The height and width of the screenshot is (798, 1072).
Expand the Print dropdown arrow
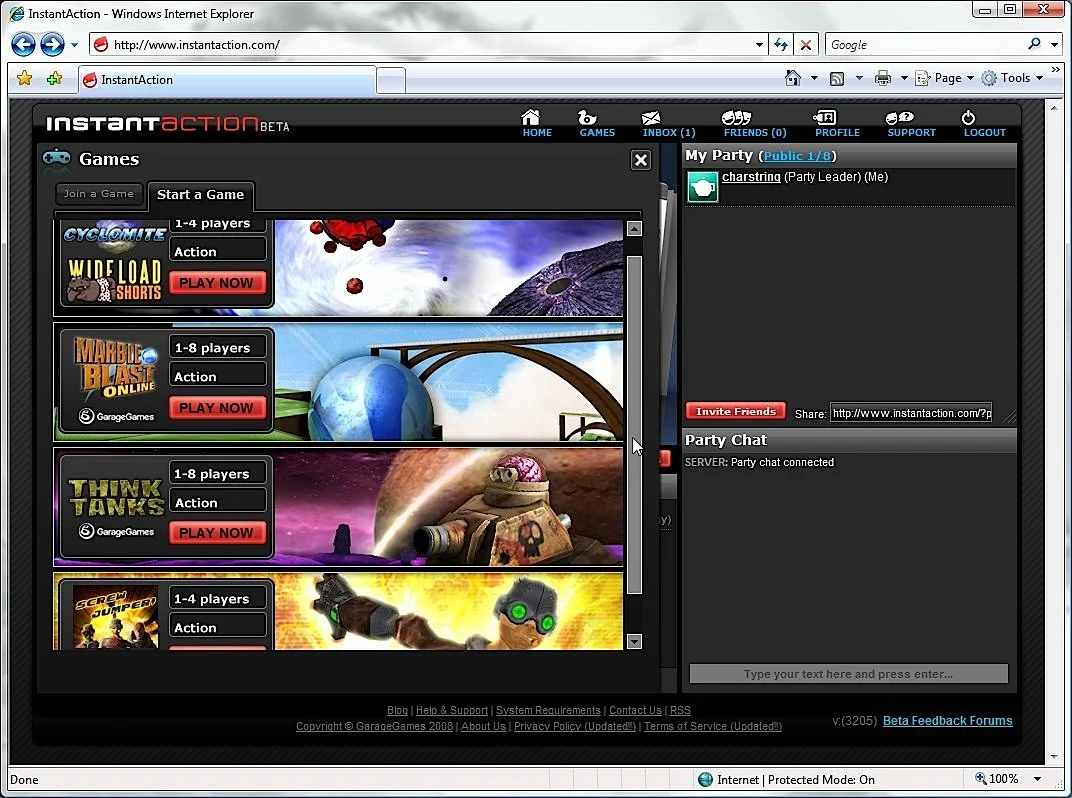pyautogui.click(x=903, y=78)
